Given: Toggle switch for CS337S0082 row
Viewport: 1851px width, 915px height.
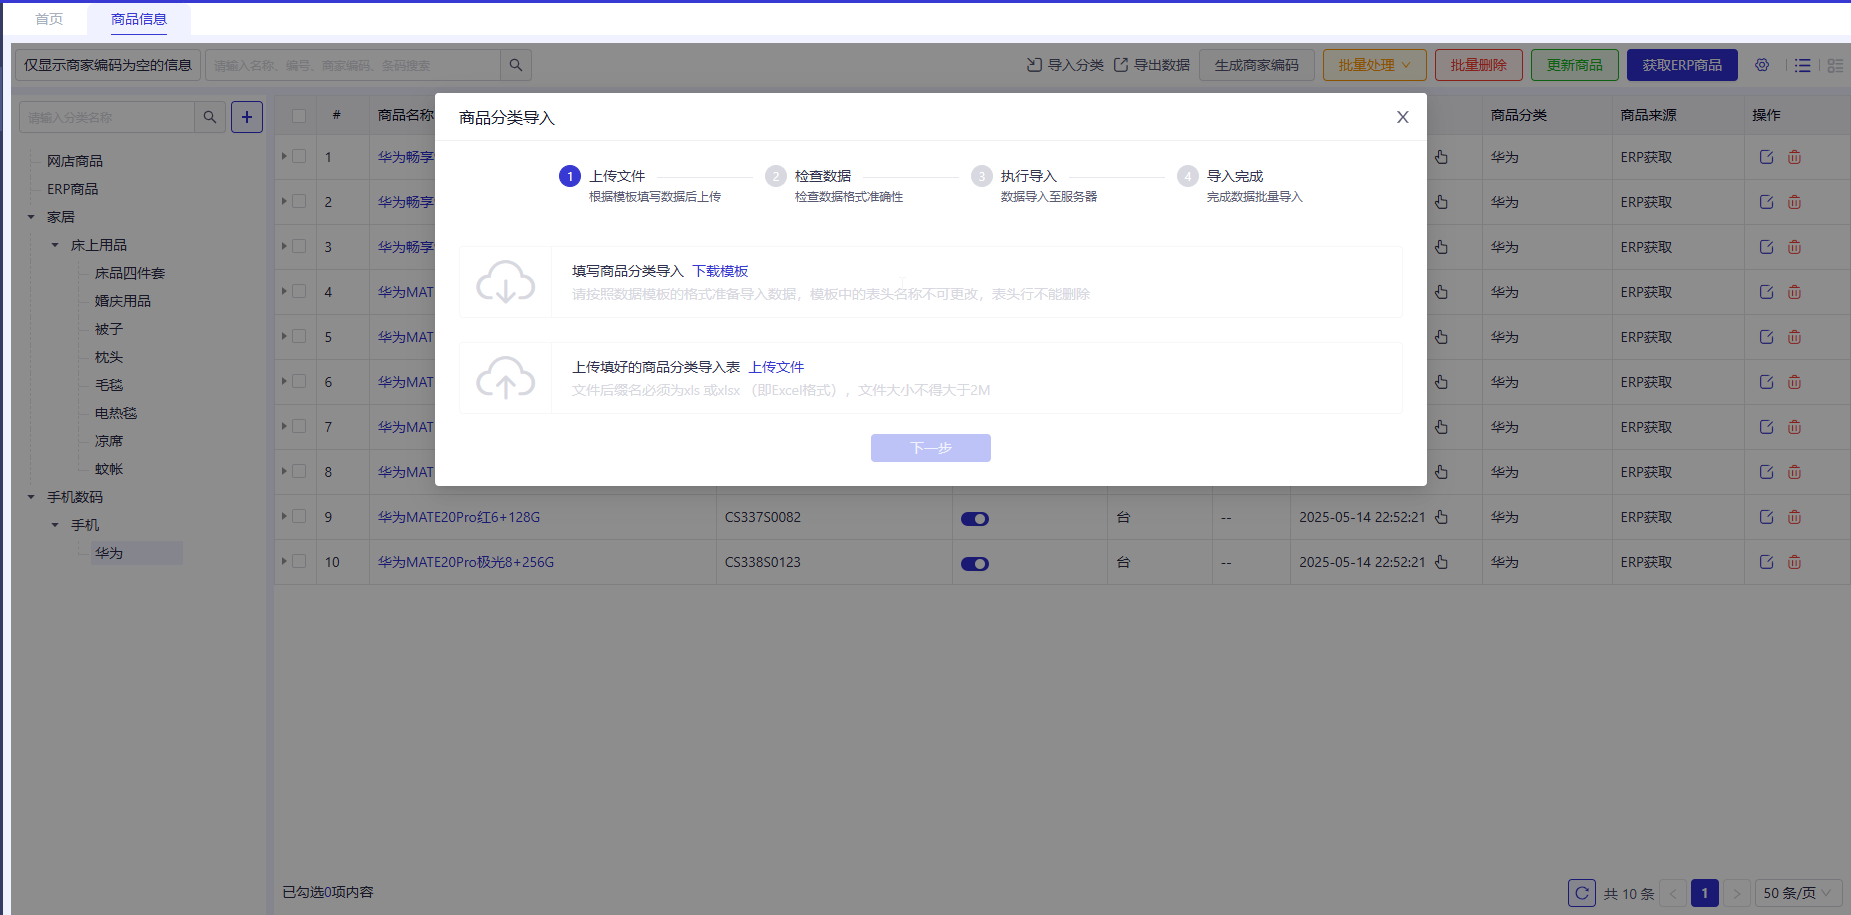Looking at the screenshot, I should point(975,519).
